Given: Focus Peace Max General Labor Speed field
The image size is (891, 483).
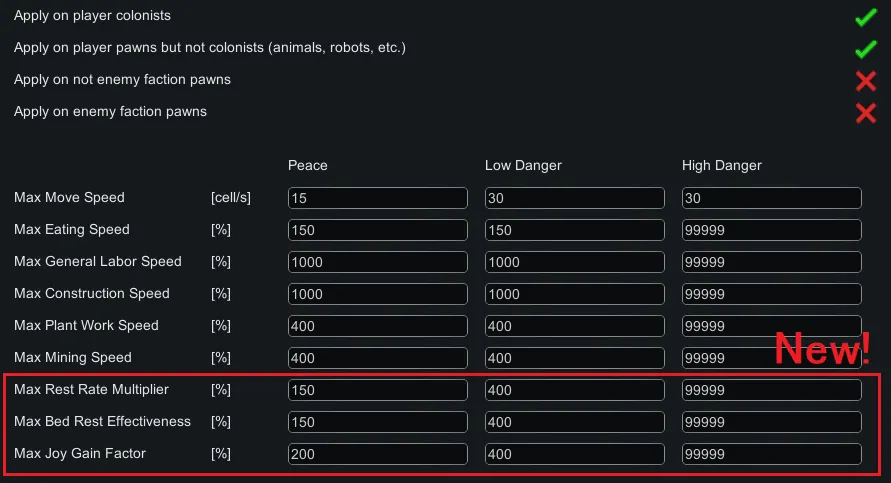Looking at the screenshot, I should [377, 262].
